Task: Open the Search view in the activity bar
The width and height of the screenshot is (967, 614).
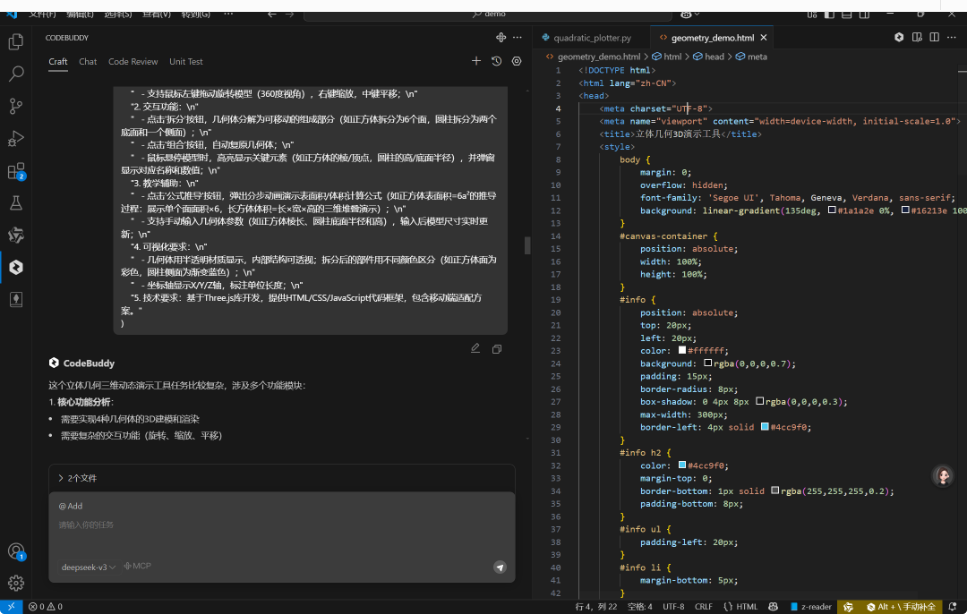Action: (x=16, y=74)
